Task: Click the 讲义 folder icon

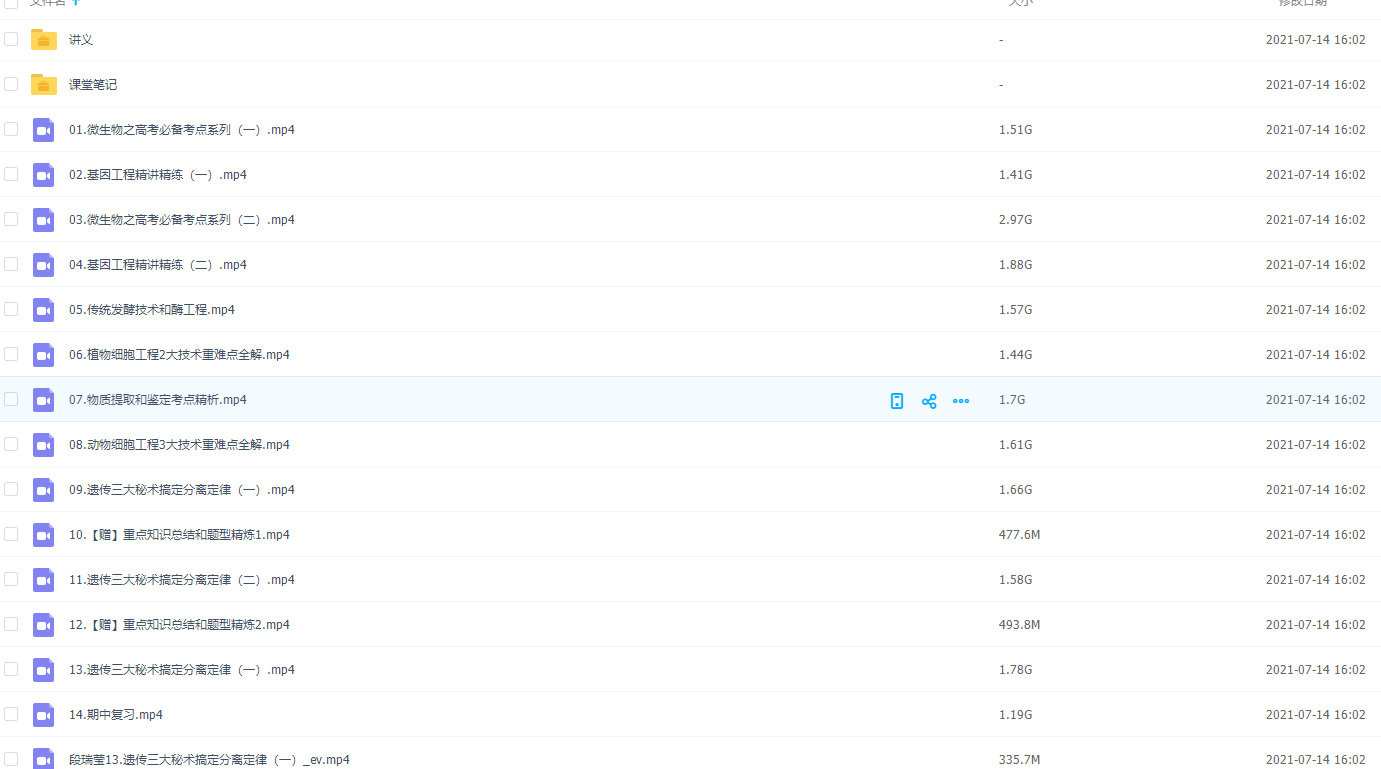Action: pyautogui.click(x=44, y=40)
